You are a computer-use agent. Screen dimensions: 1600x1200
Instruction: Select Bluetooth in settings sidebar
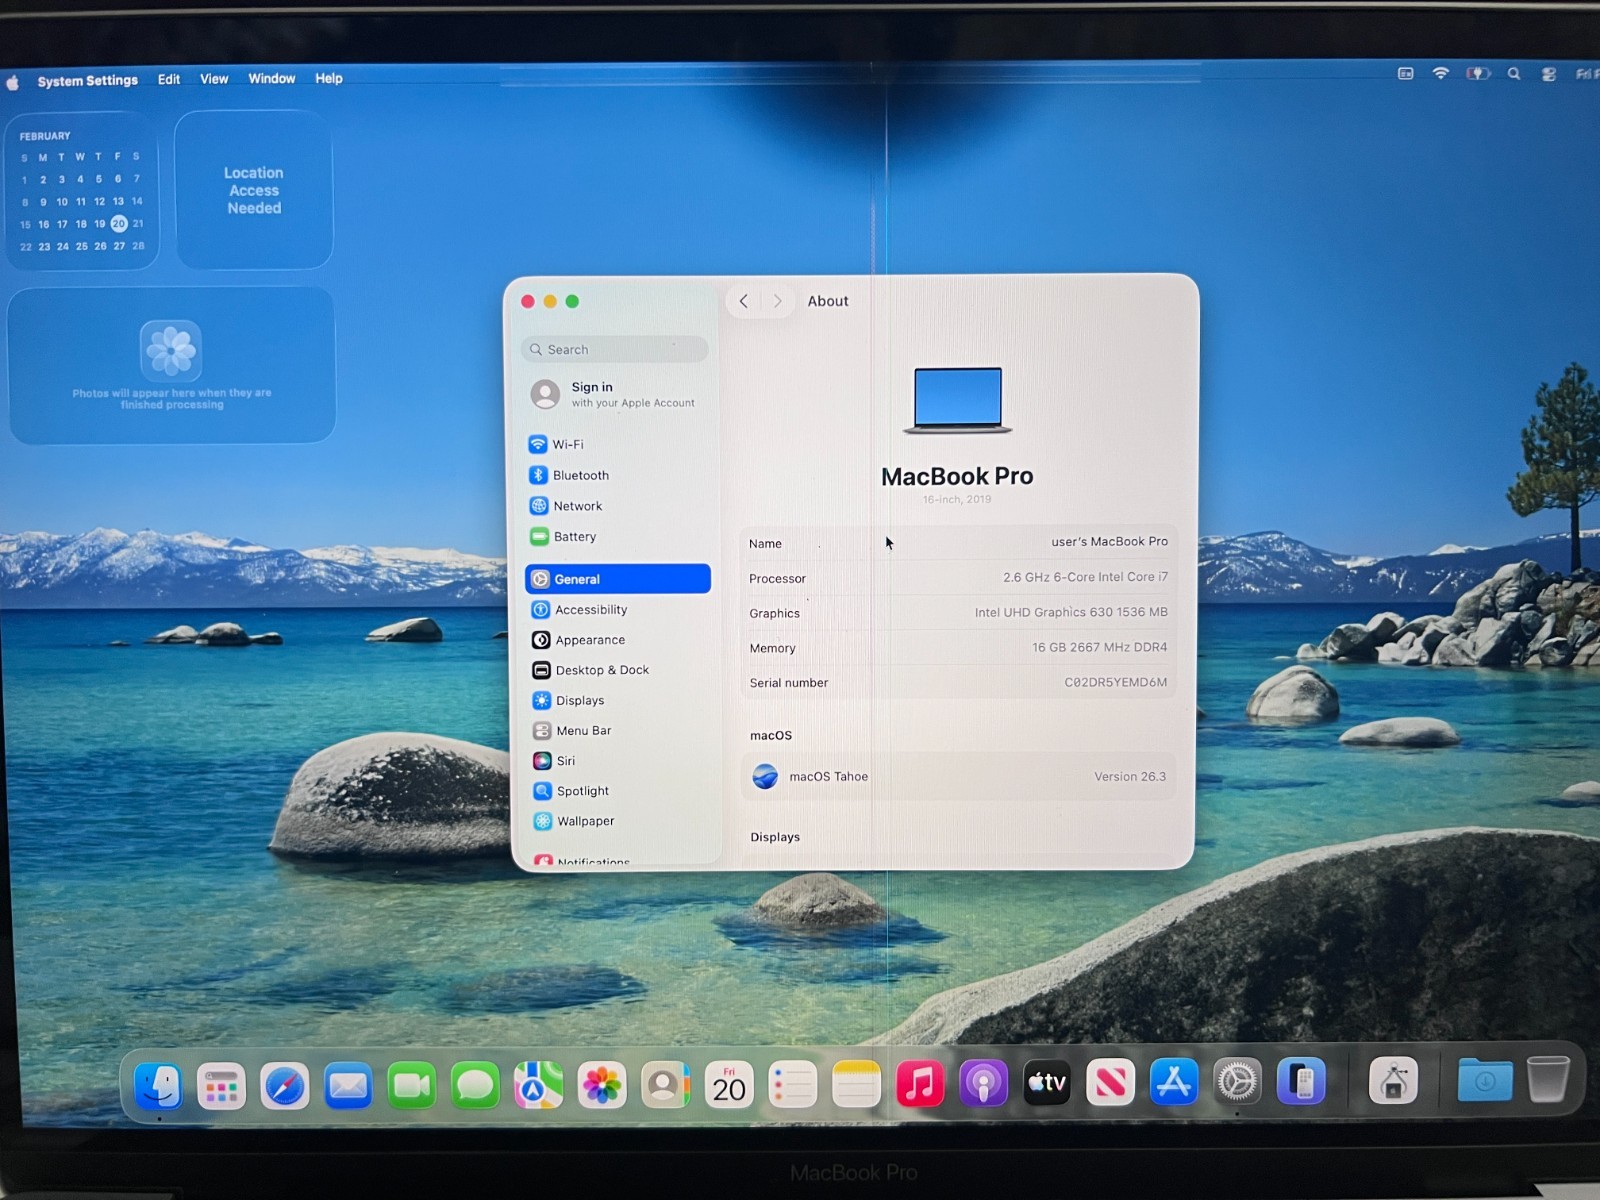[x=618, y=475]
